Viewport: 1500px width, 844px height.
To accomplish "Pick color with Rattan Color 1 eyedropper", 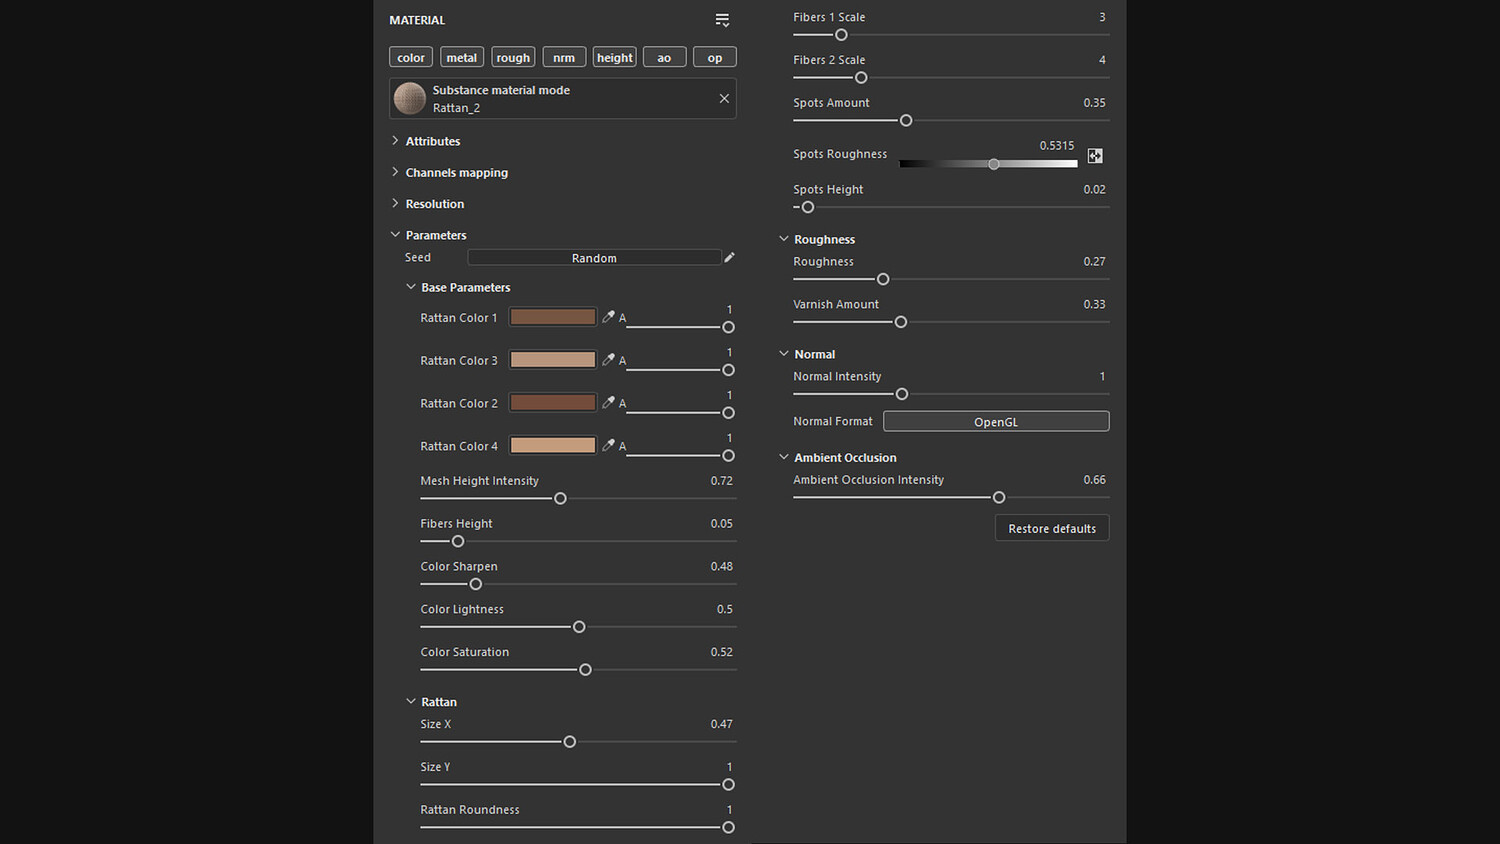I will coord(608,317).
